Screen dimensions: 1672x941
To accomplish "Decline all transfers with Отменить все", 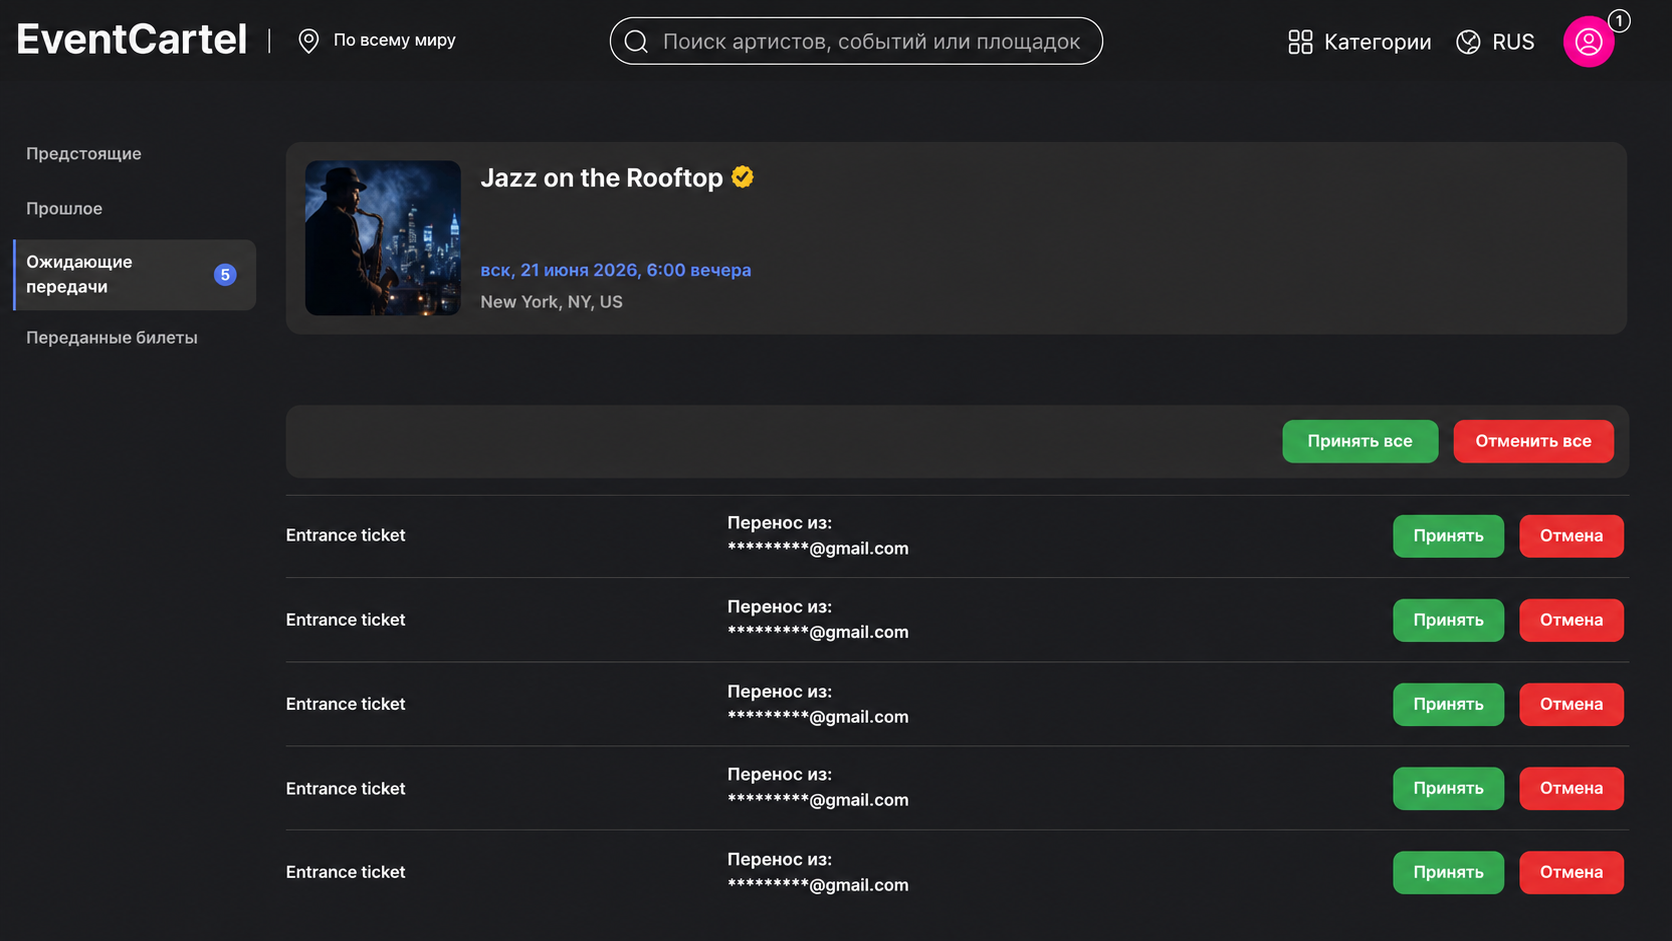I will click(x=1533, y=441).
